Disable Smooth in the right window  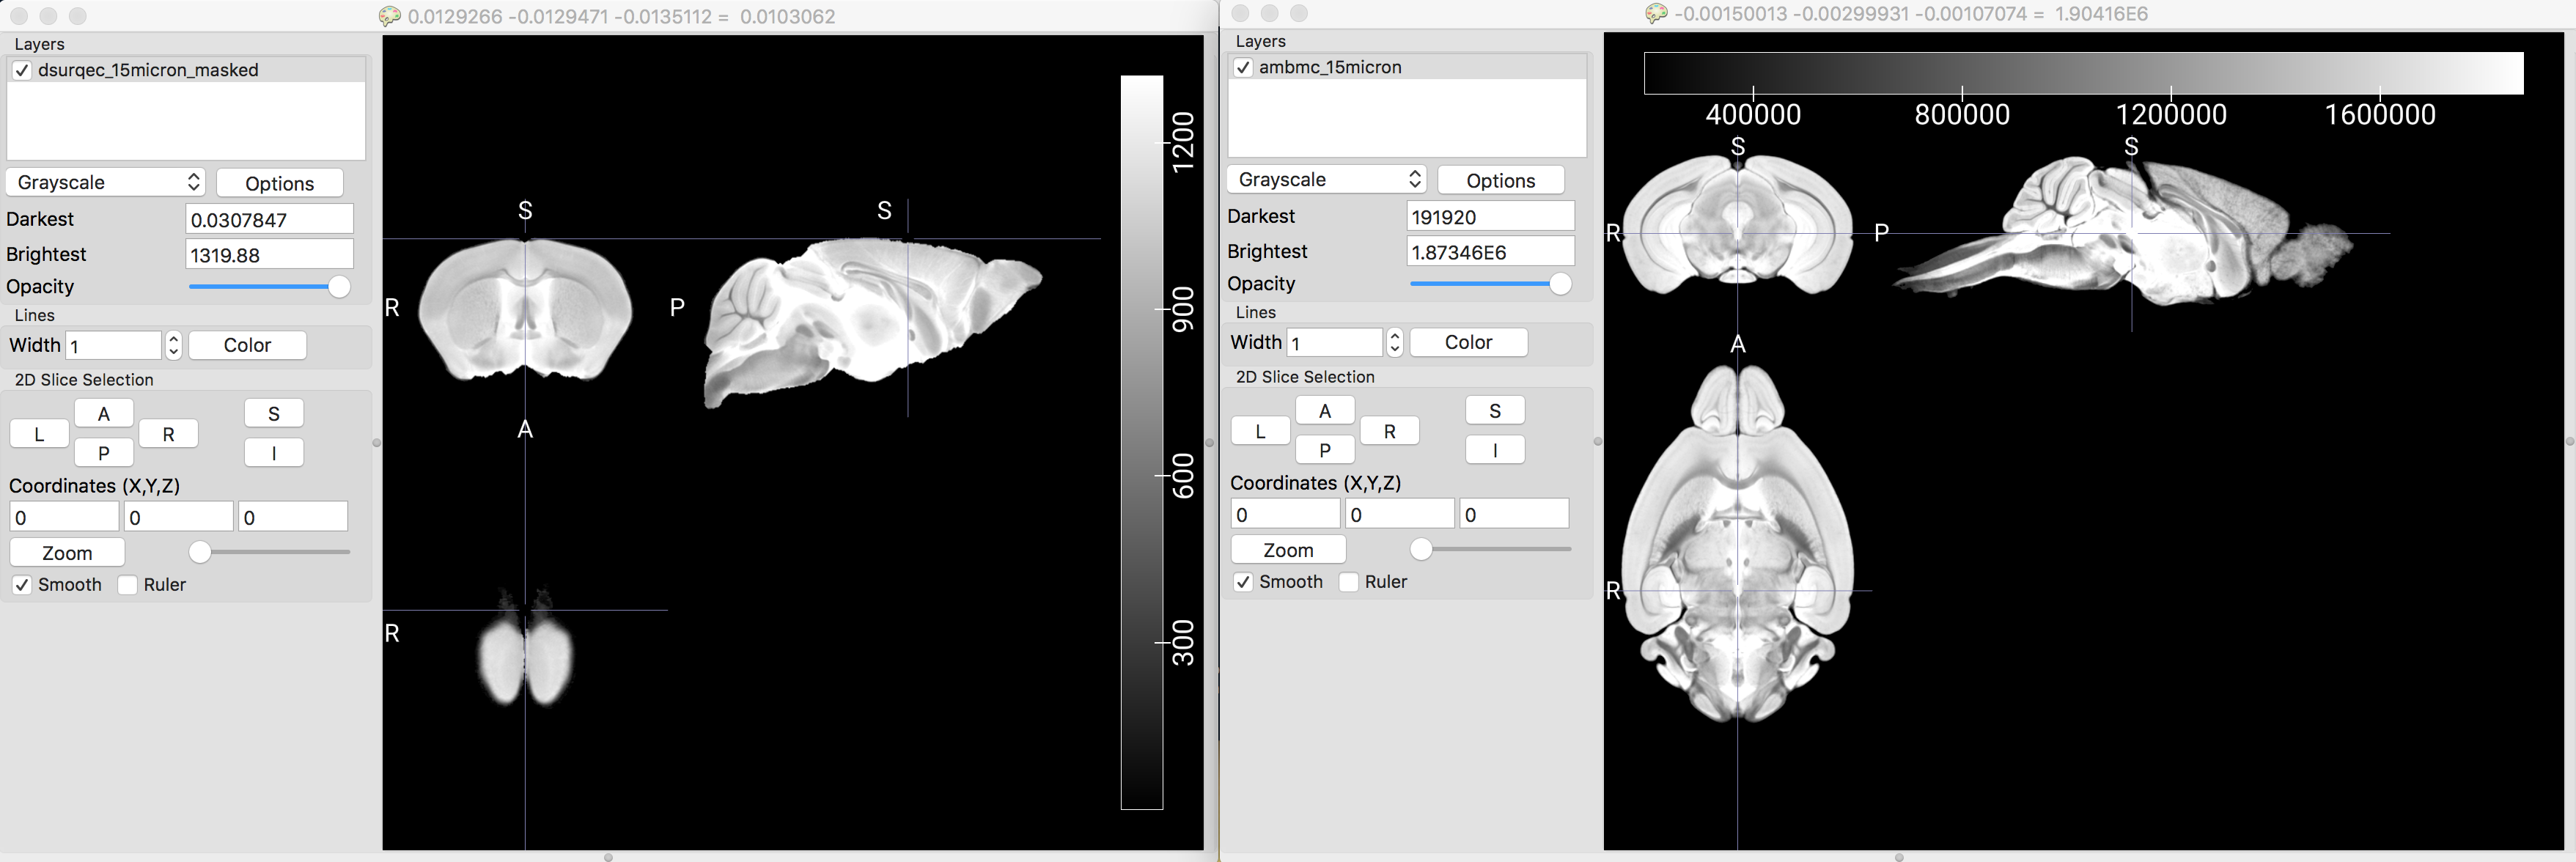pyautogui.click(x=1243, y=582)
